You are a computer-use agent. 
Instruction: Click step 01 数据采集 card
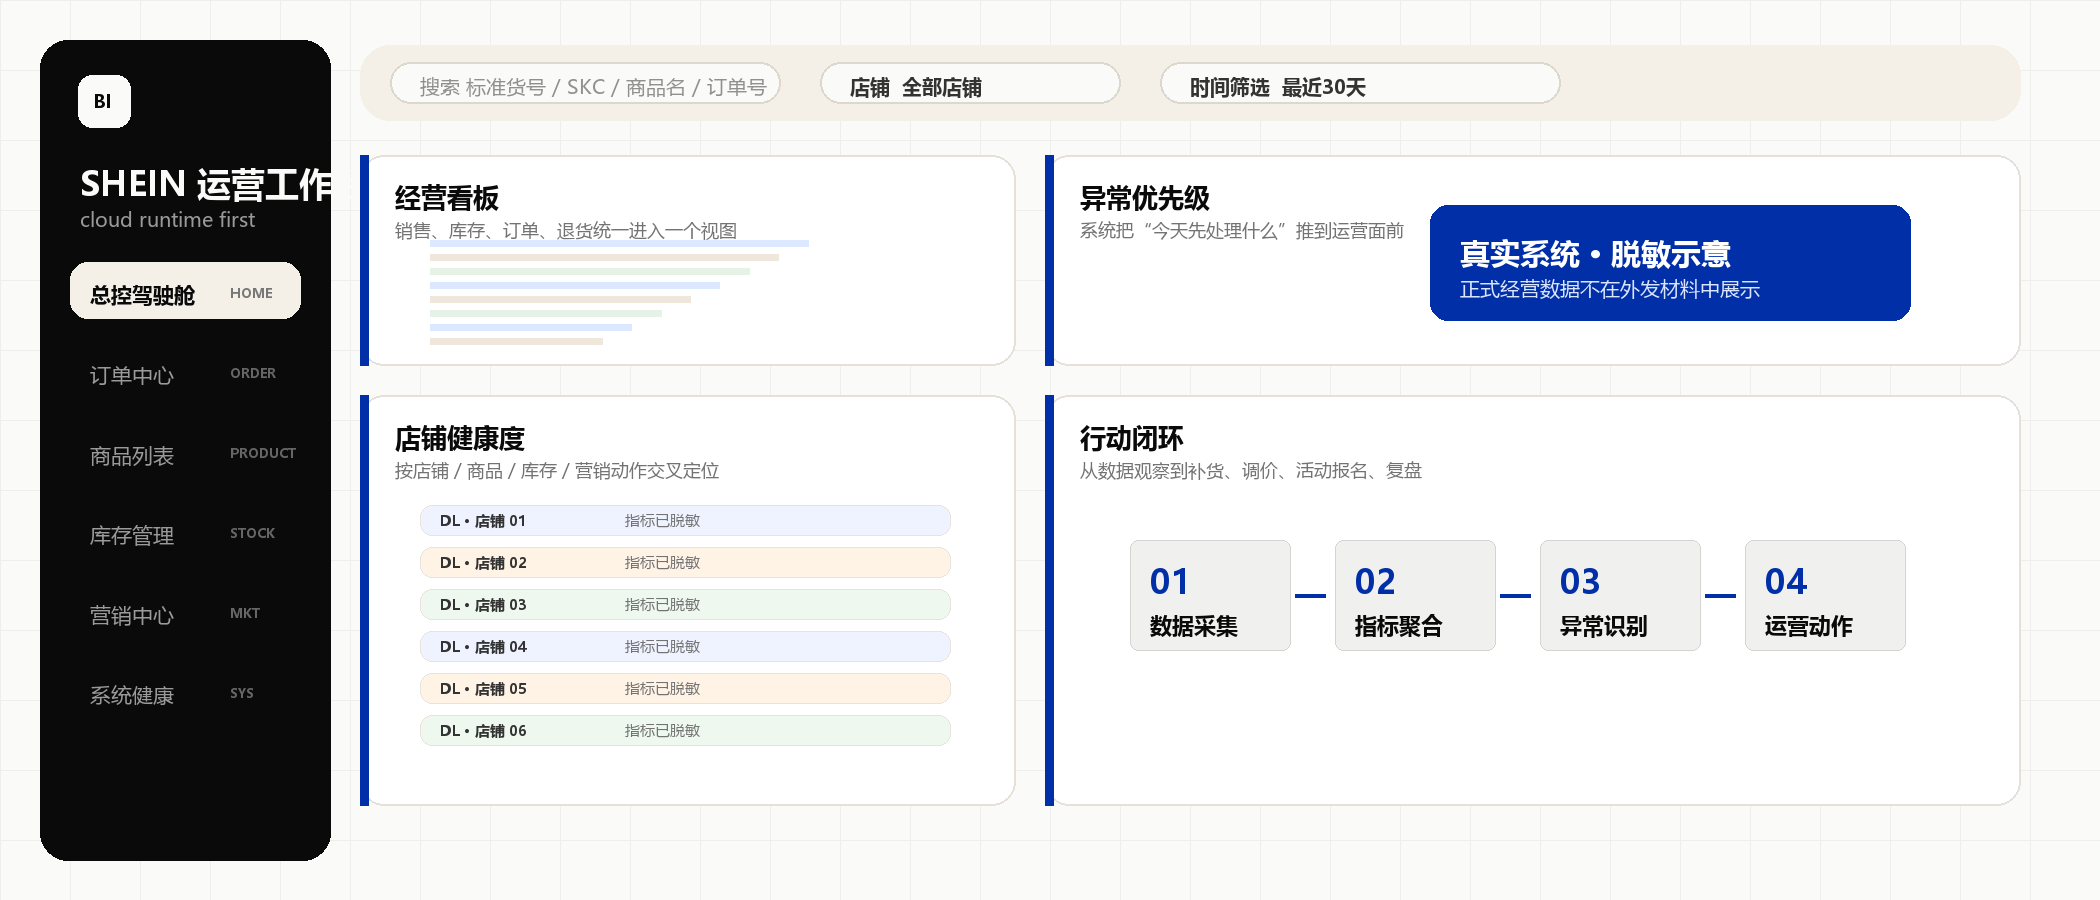click(1210, 596)
